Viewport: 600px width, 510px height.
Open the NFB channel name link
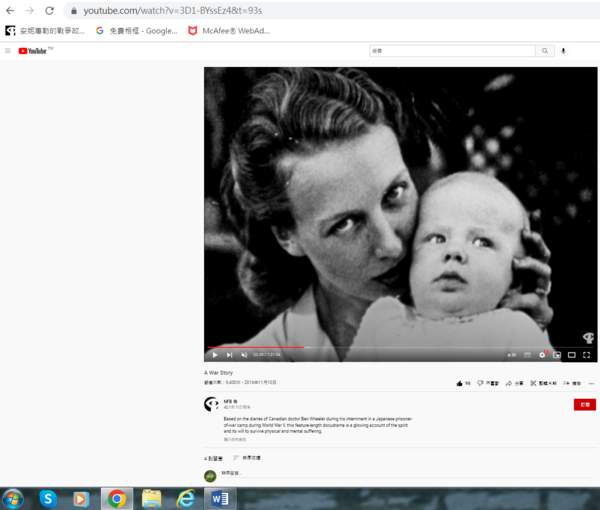click(x=228, y=401)
